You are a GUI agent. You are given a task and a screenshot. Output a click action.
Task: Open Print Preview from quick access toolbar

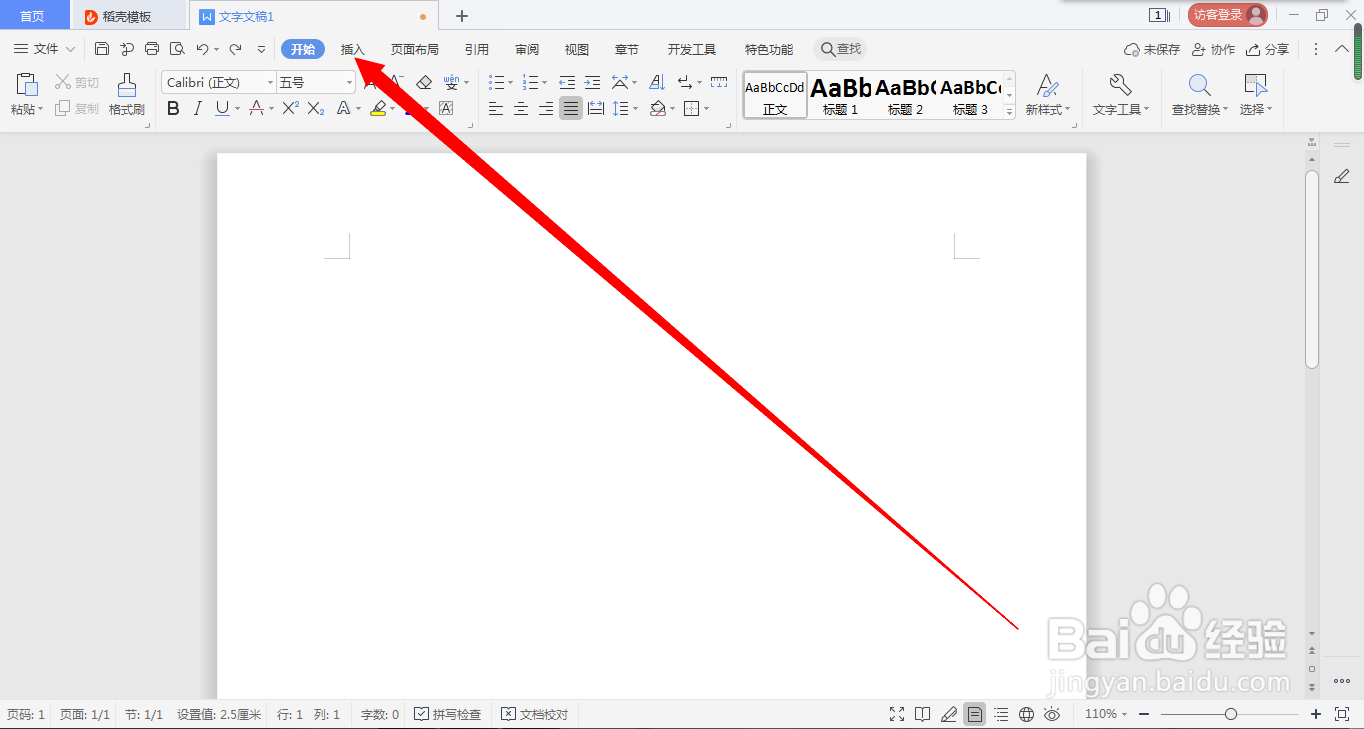click(177, 49)
